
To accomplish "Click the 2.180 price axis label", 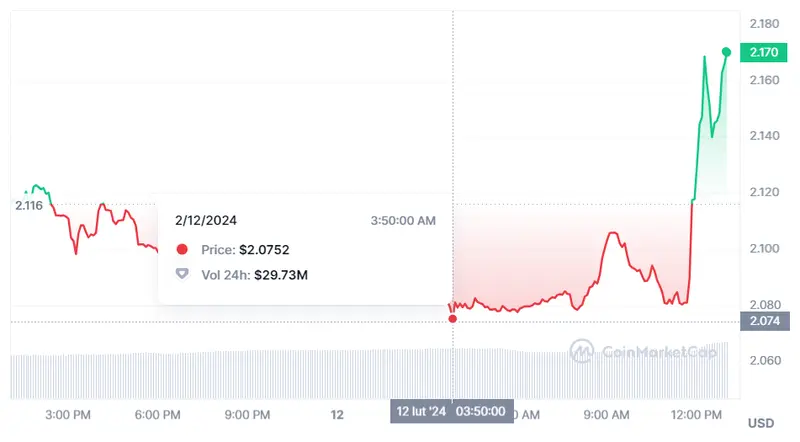I will point(764,23).
